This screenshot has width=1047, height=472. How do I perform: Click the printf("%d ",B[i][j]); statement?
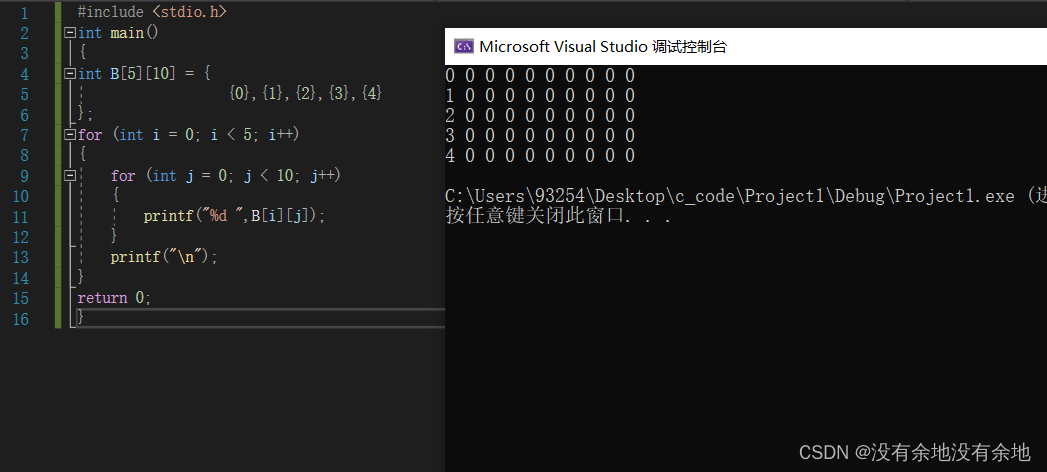pos(234,216)
